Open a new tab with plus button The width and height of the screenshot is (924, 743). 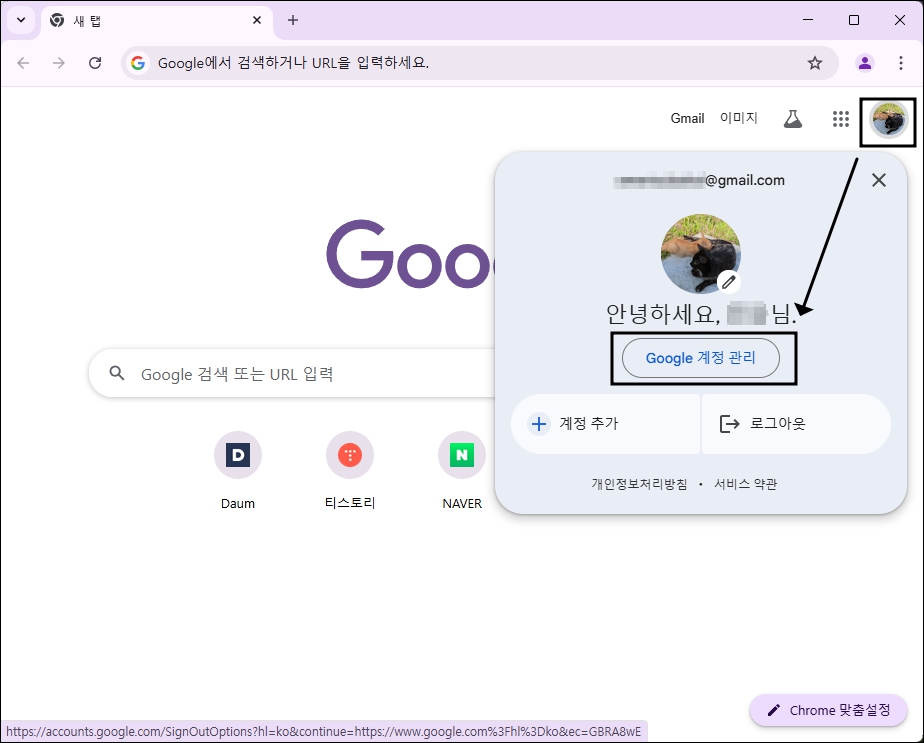[290, 20]
